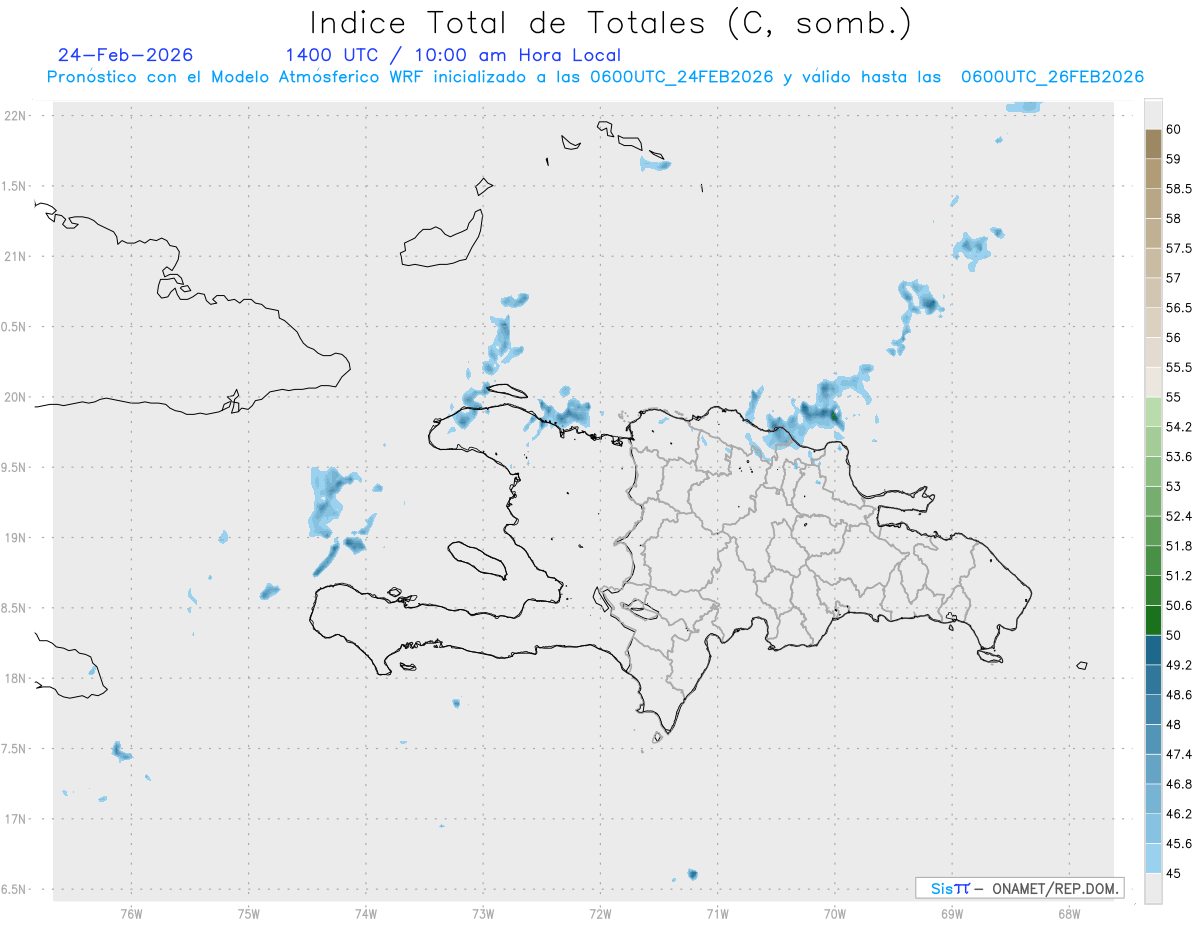The width and height of the screenshot is (1200, 927).
Task: Click the valid-until time '0600UTC_26FEB2026'
Action: (1052, 77)
